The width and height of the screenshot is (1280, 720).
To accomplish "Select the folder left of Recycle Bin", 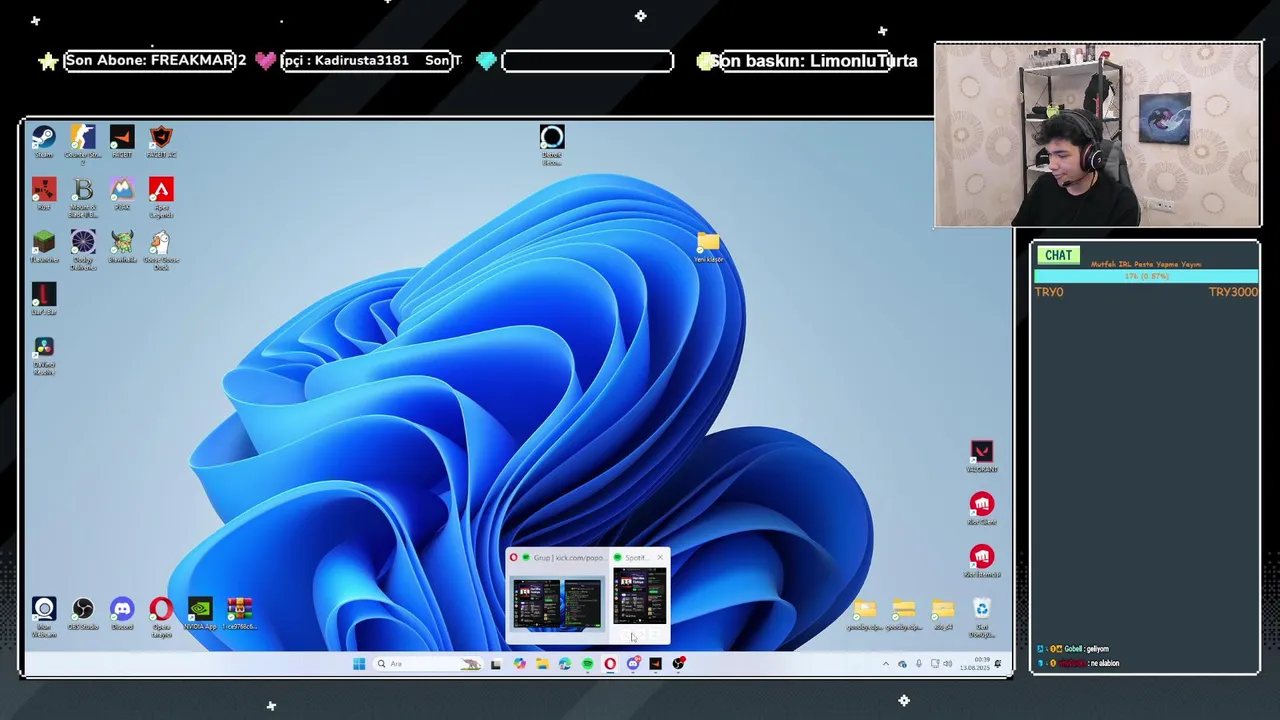I will tap(943, 614).
